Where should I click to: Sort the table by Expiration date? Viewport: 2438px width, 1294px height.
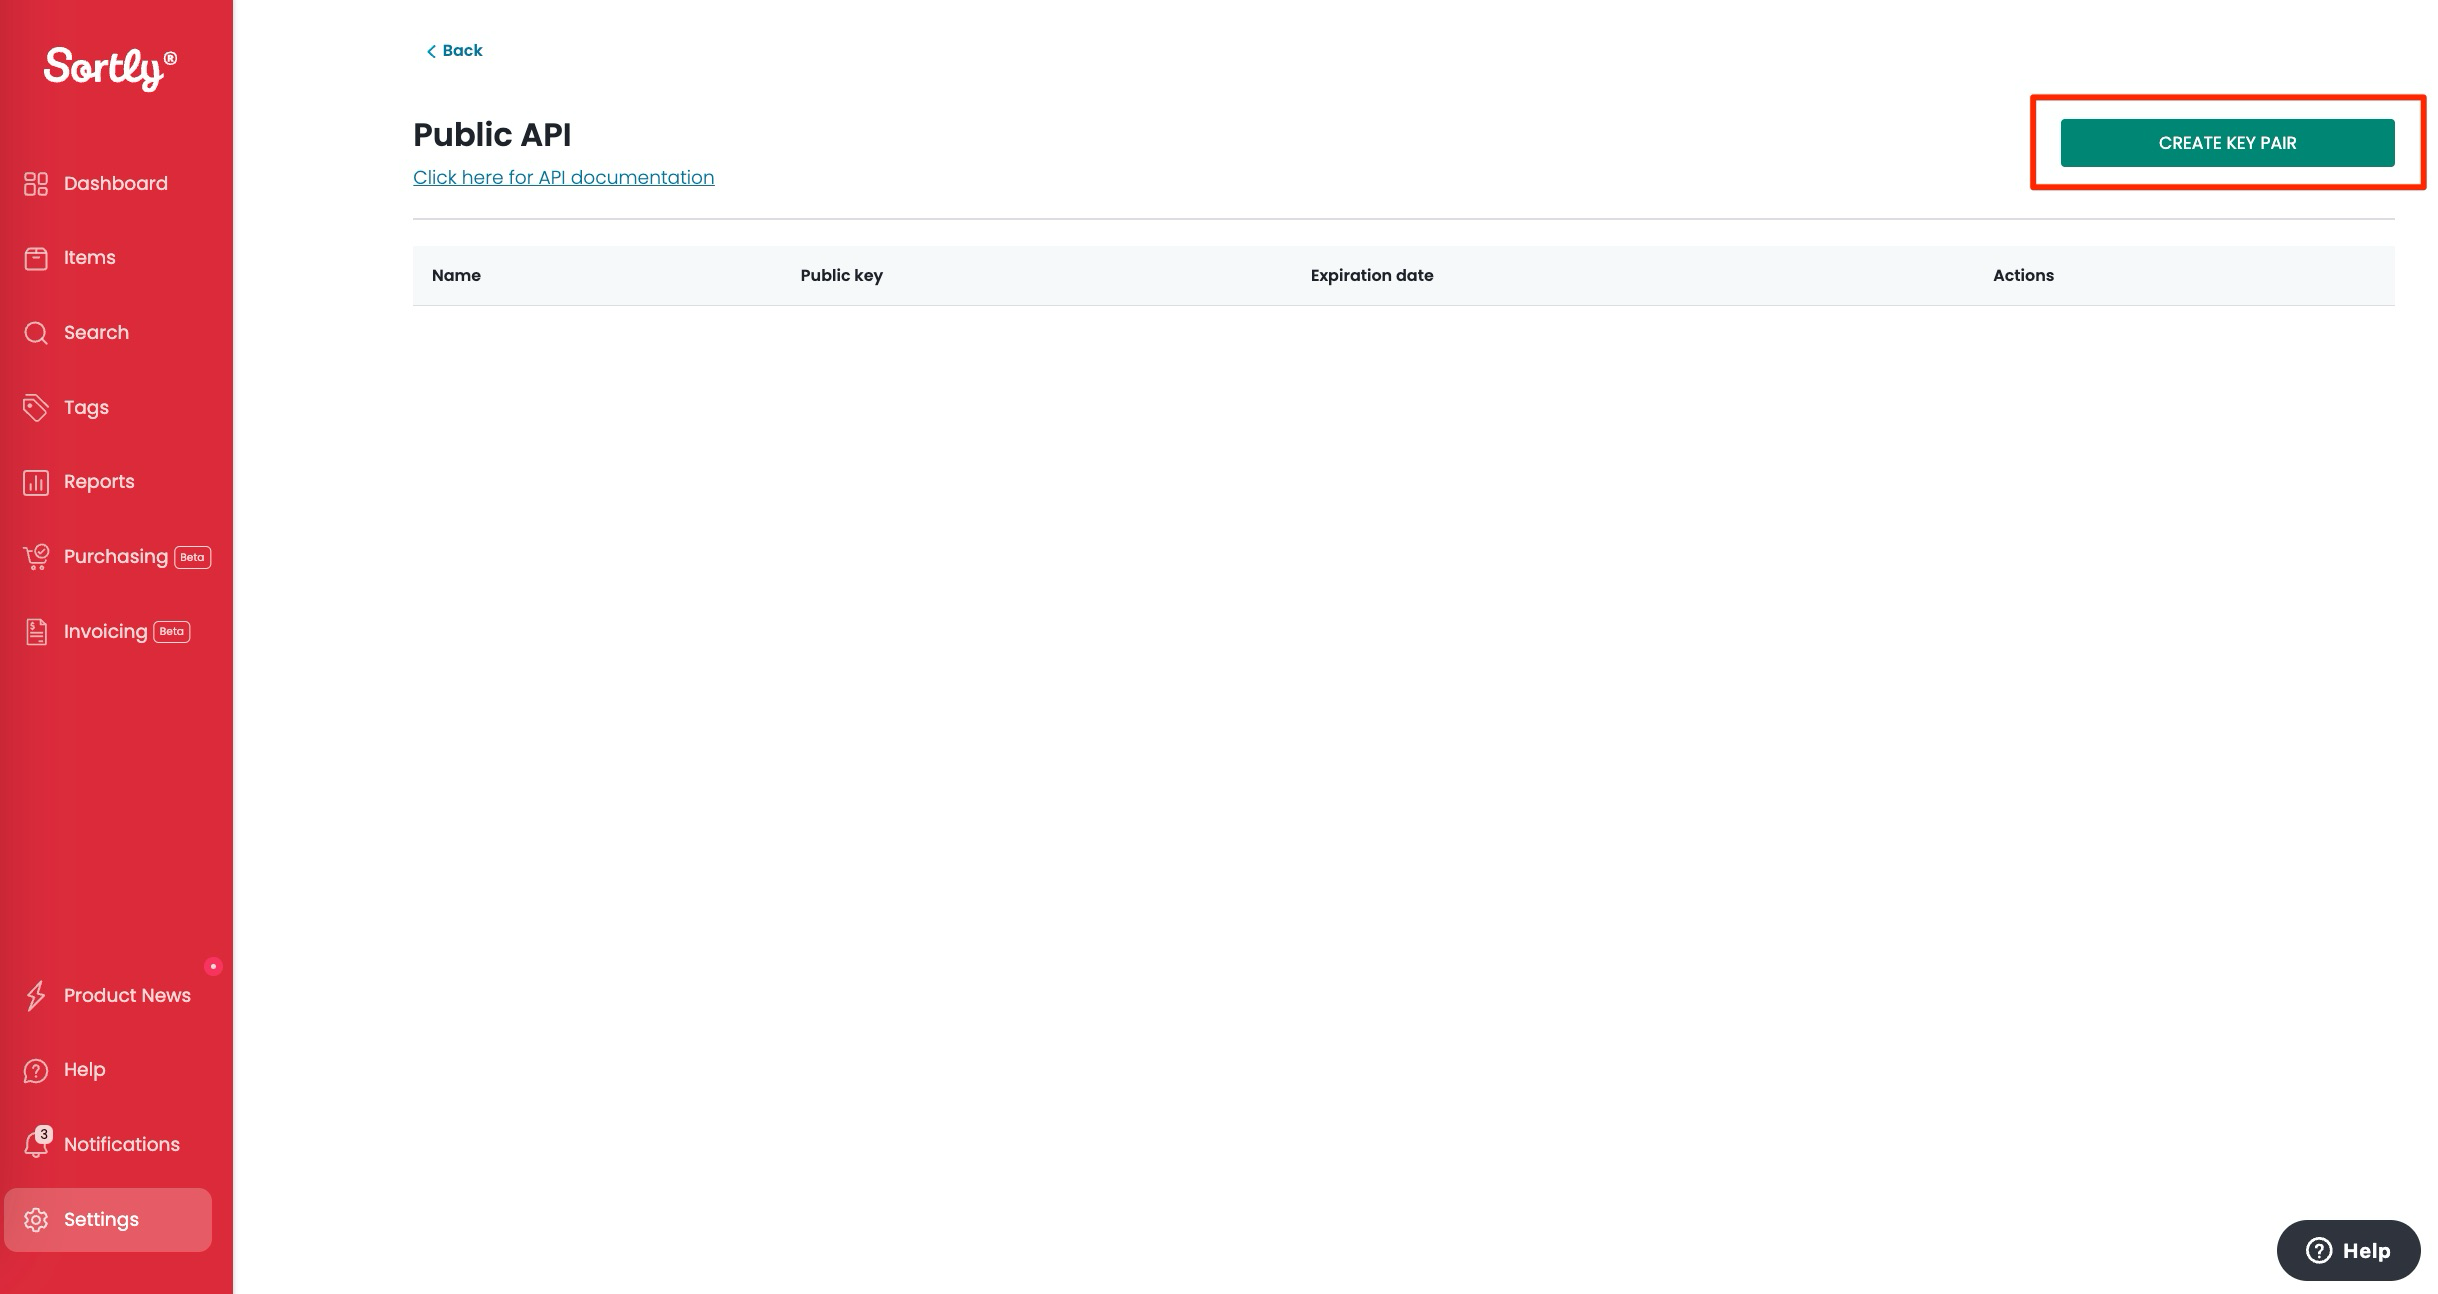[x=1371, y=275]
